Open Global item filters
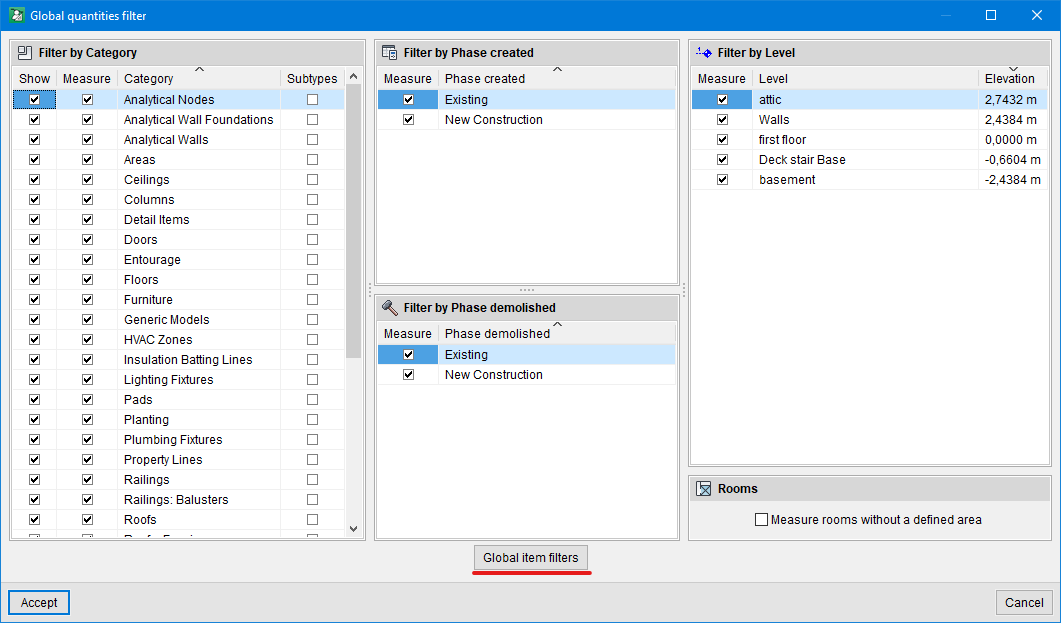Image resolution: width=1061 pixels, height=623 pixels. pos(531,558)
